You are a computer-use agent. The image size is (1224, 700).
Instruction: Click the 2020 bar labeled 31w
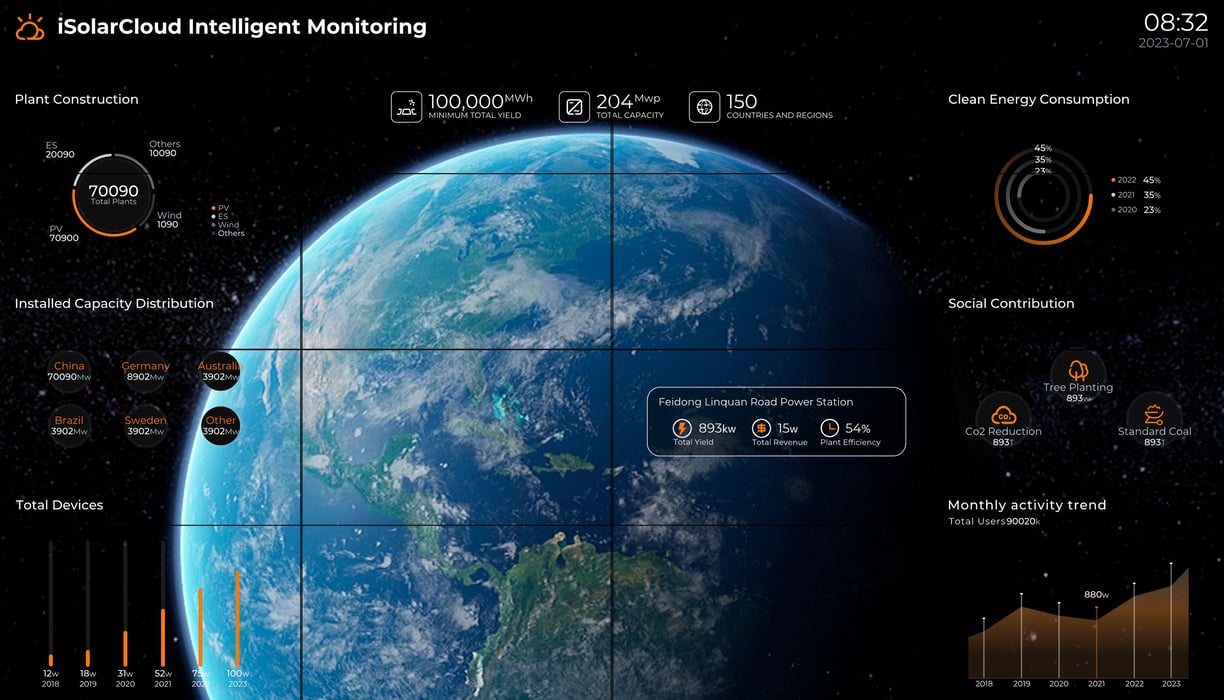coord(125,603)
